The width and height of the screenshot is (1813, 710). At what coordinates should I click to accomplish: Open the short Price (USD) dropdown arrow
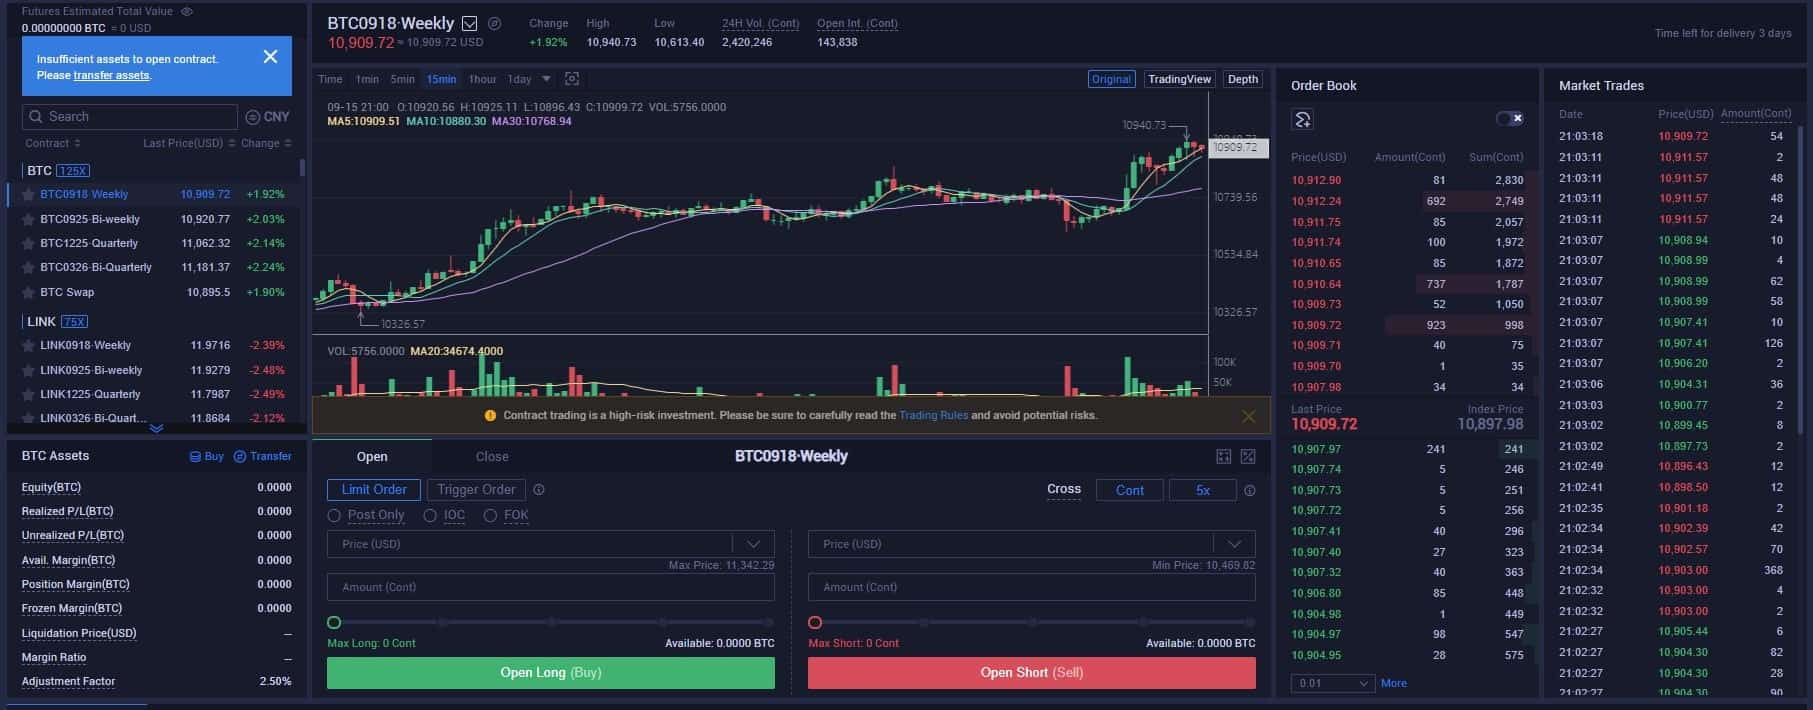[x=1234, y=544]
